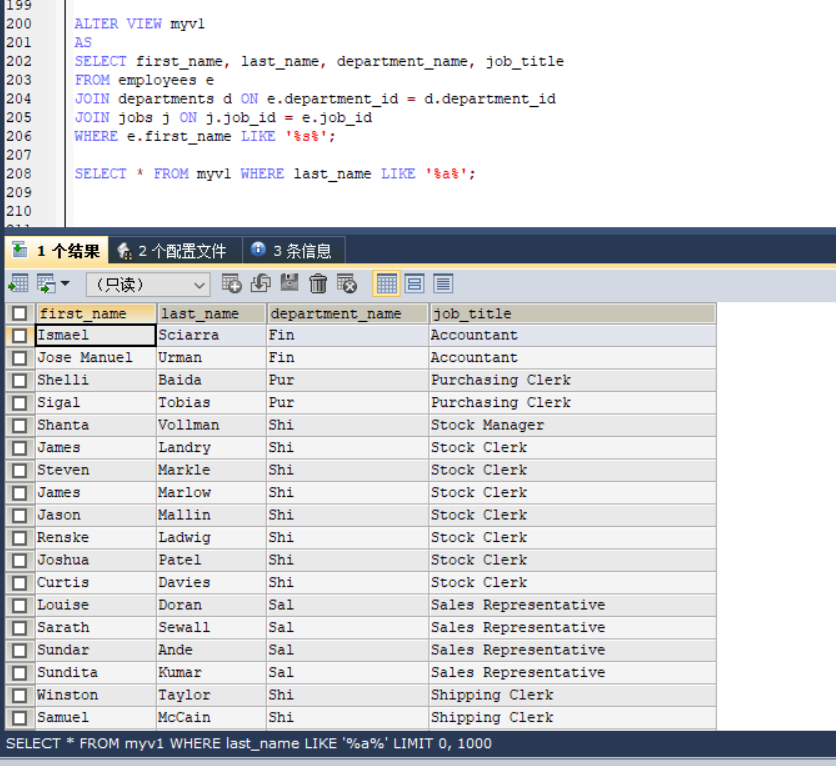Switch to grid view mode

coord(387,284)
